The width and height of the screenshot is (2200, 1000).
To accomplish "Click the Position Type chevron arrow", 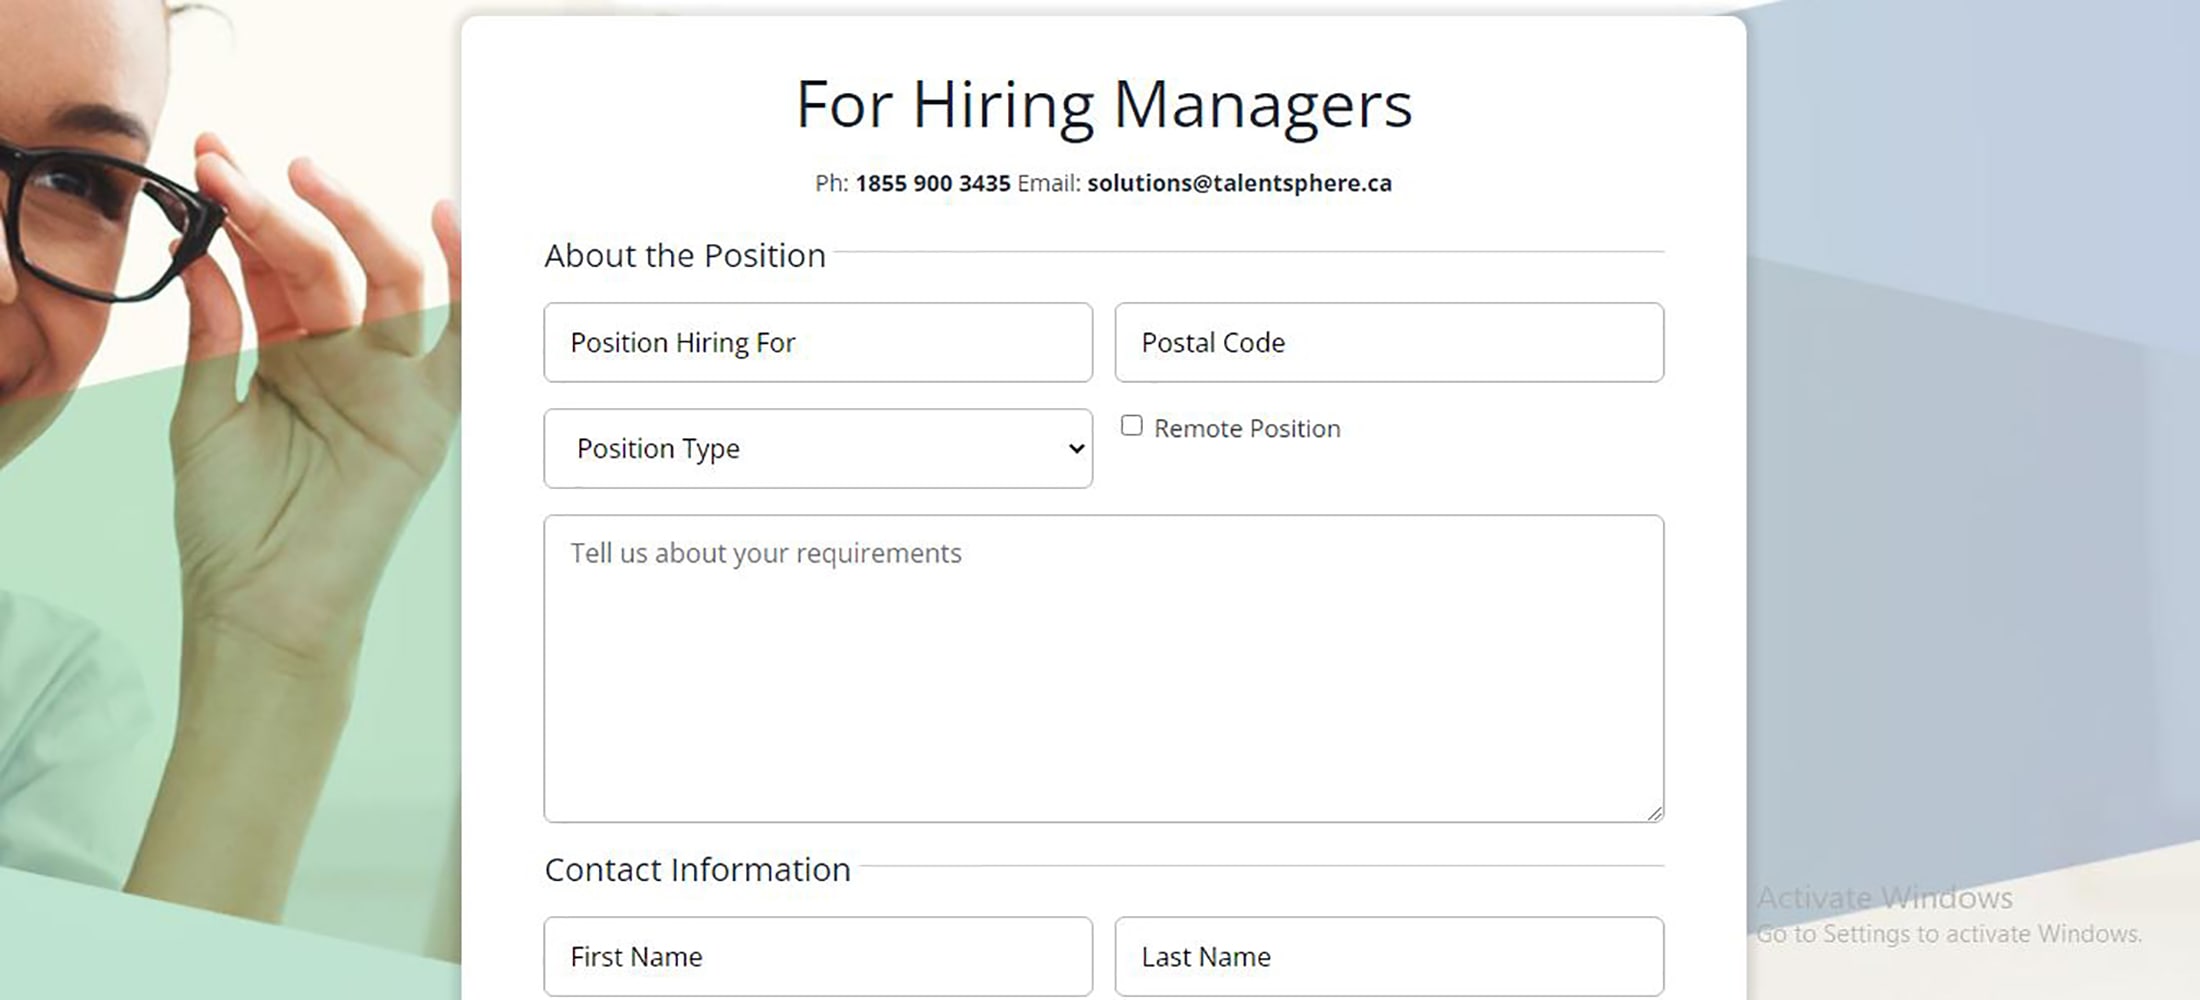I will pos(1076,449).
